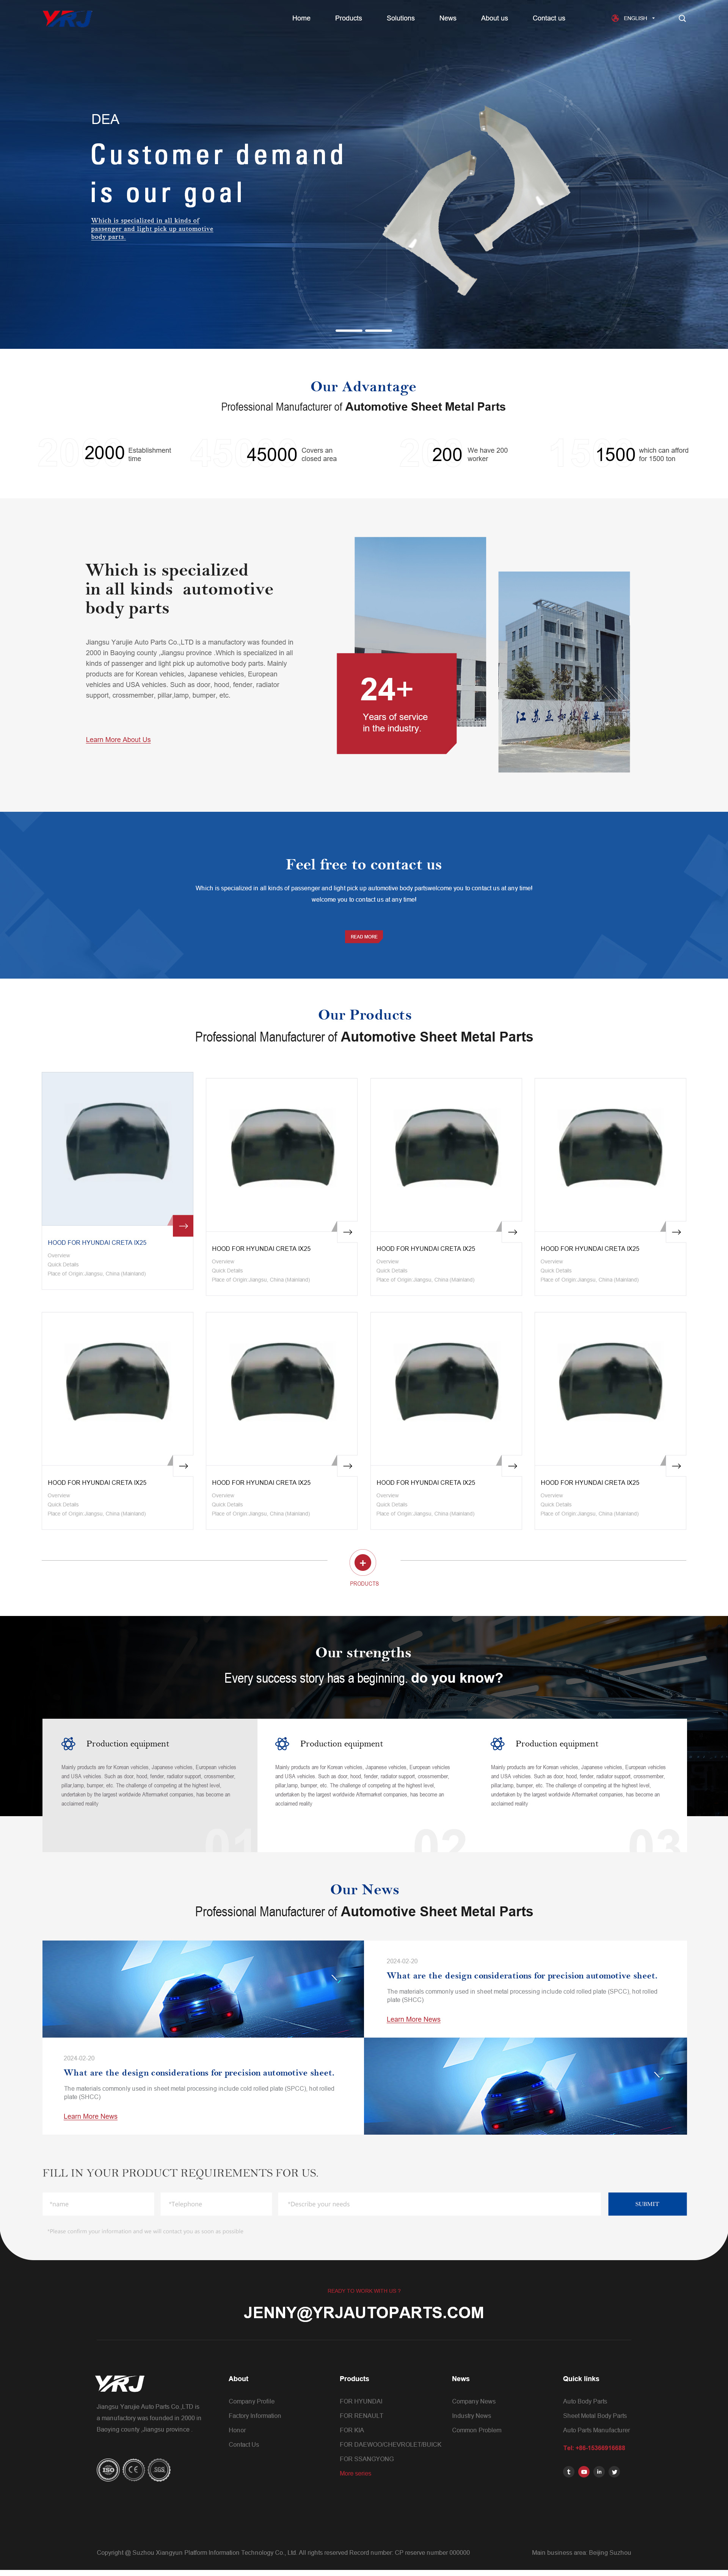The image size is (728, 2576).
Task: Click the CE certification badge
Action: pos(133,2470)
